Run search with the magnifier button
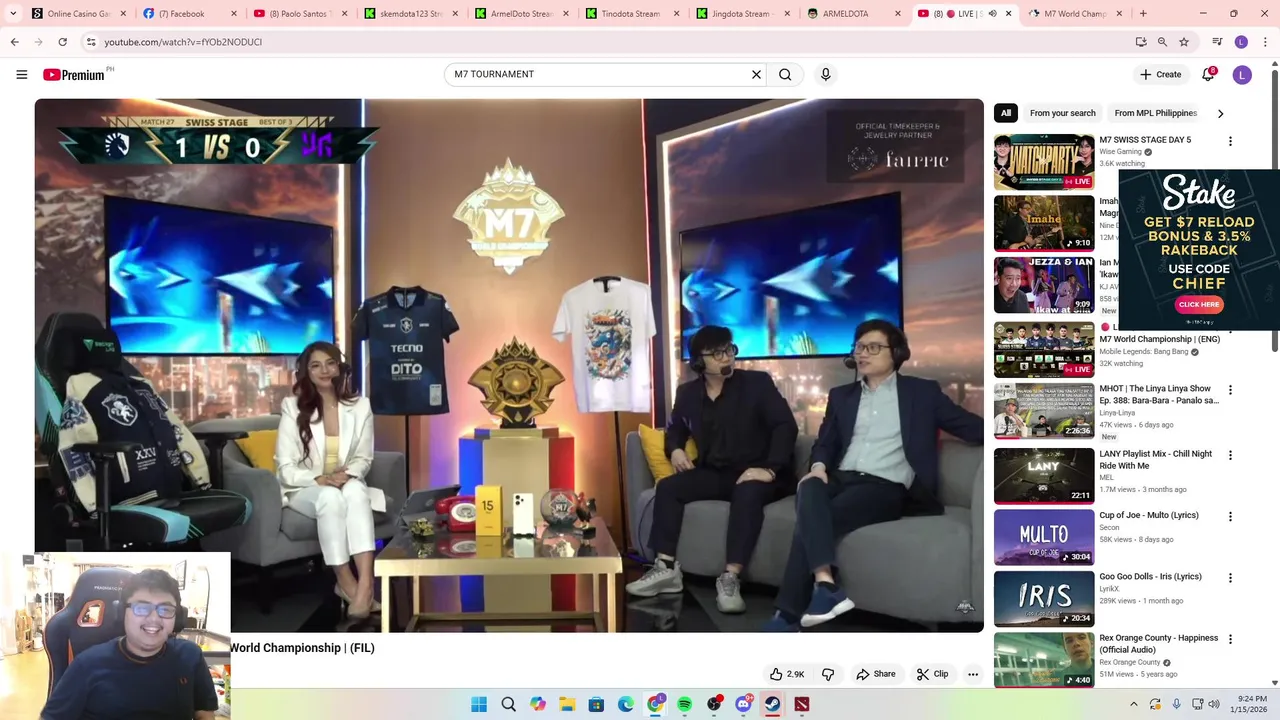 tap(785, 74)
